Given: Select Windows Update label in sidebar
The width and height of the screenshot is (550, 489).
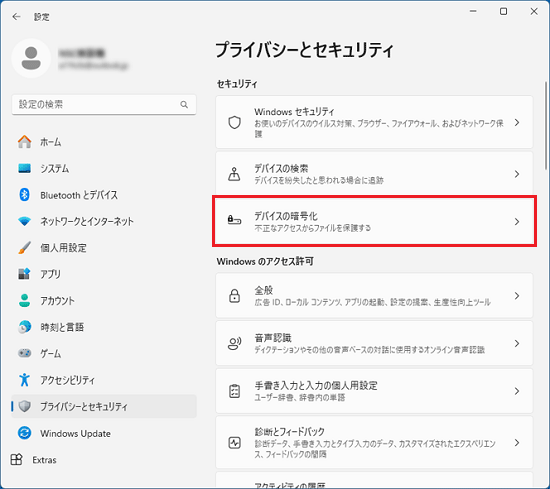Looking at the screenshot, I should point(75,434).
